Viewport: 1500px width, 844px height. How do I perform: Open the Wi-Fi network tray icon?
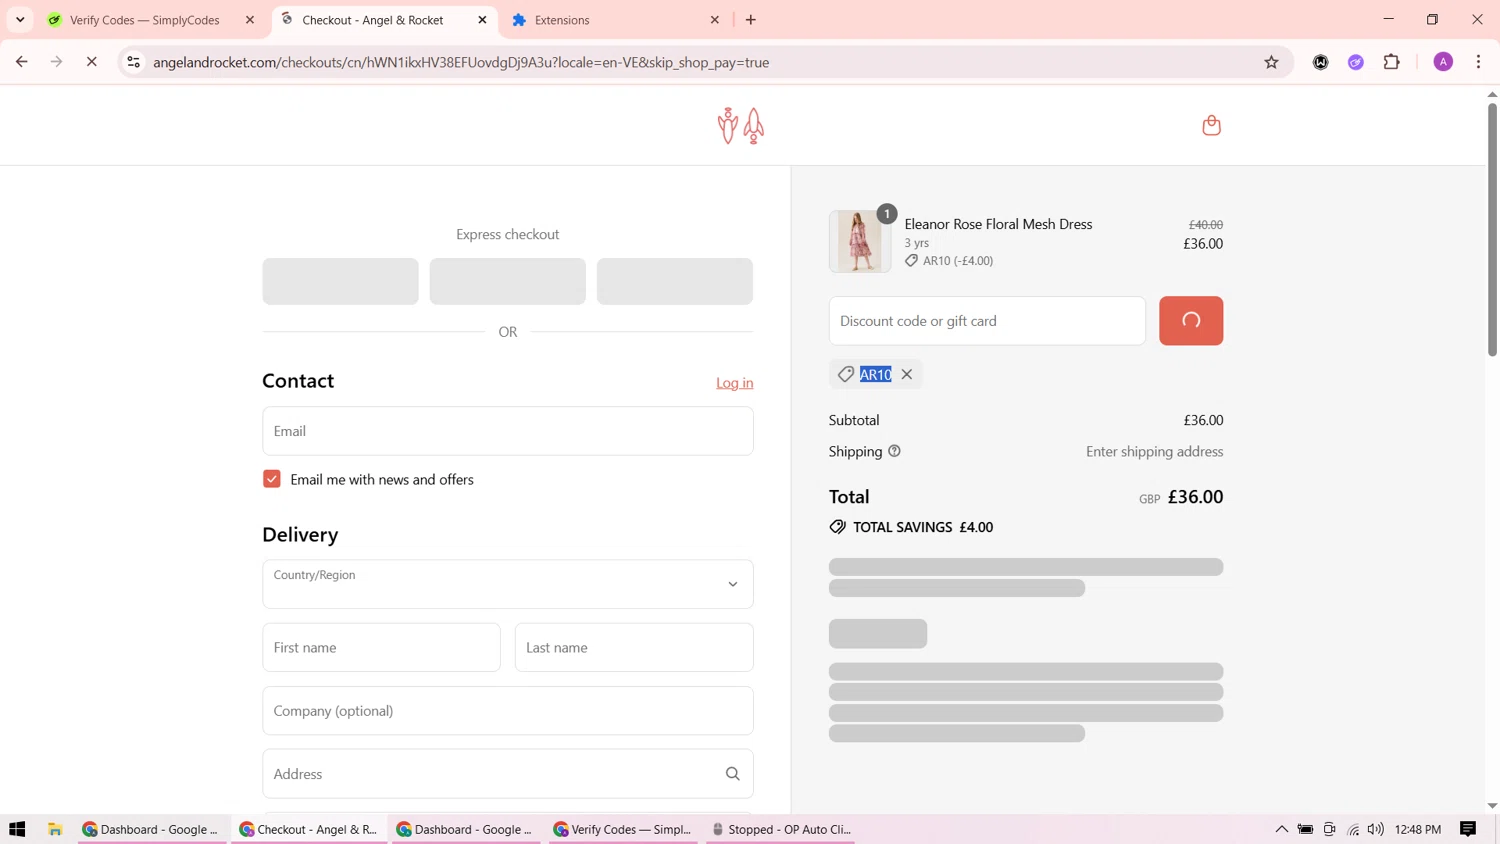click(1353, 829)
